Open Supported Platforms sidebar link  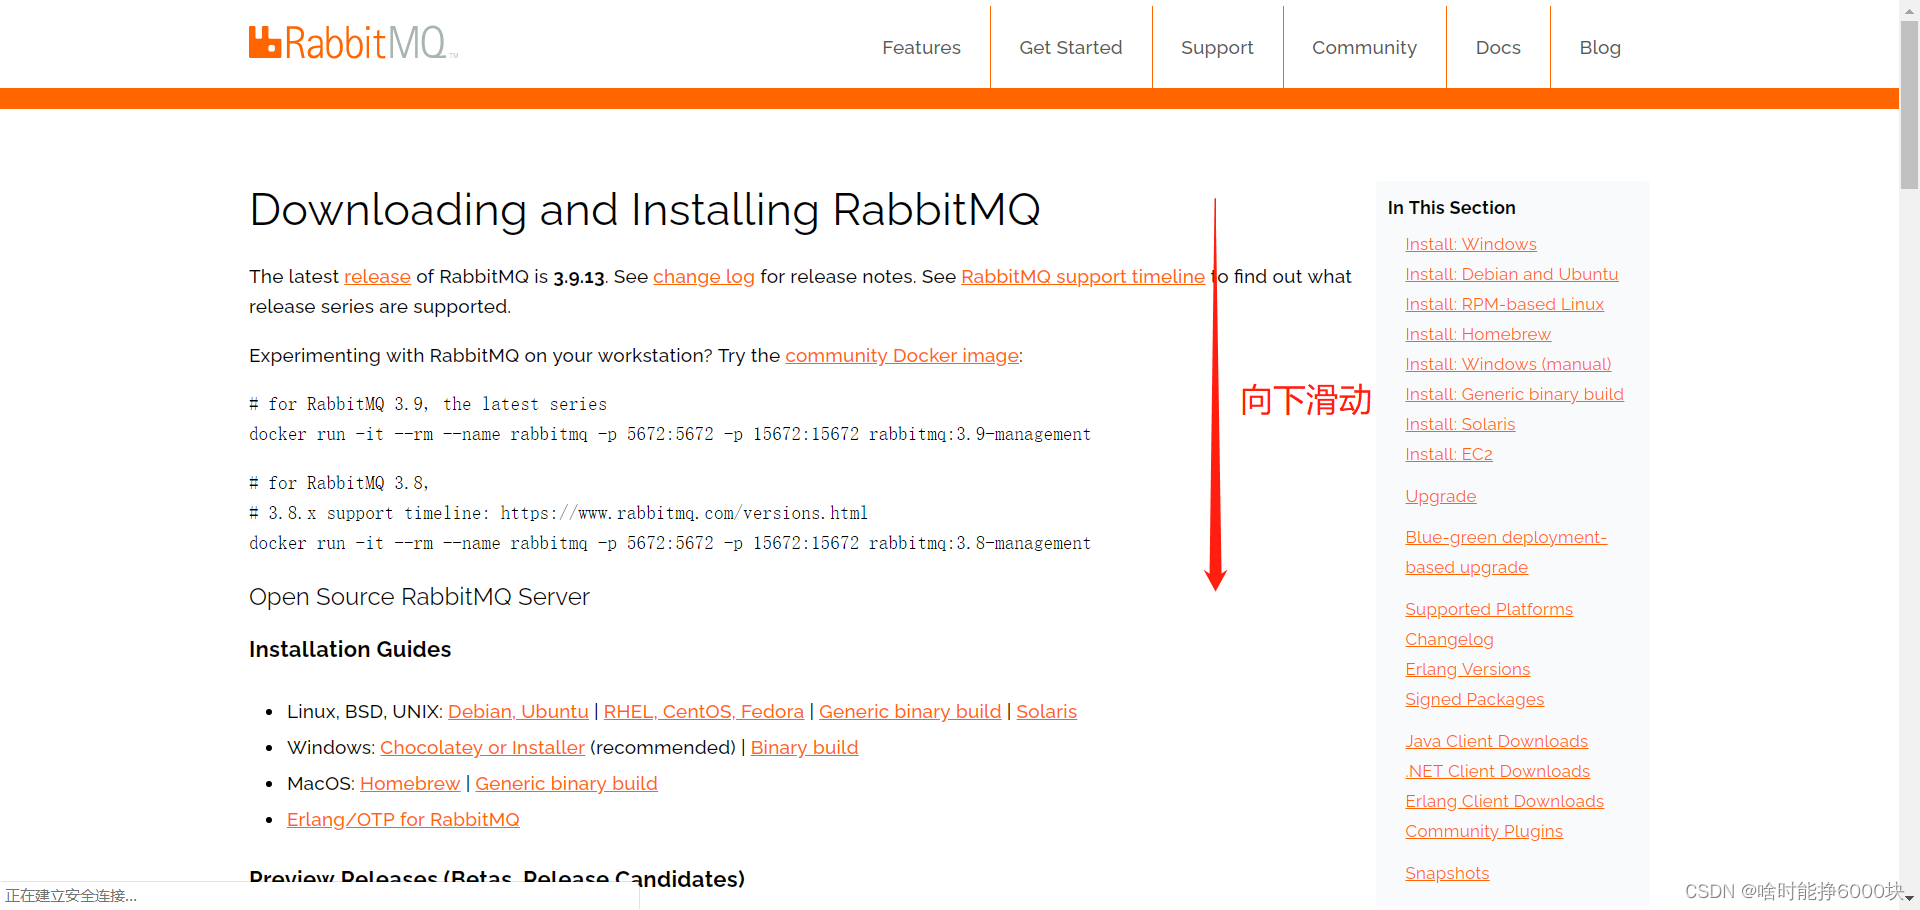[x=1488, y=609]
